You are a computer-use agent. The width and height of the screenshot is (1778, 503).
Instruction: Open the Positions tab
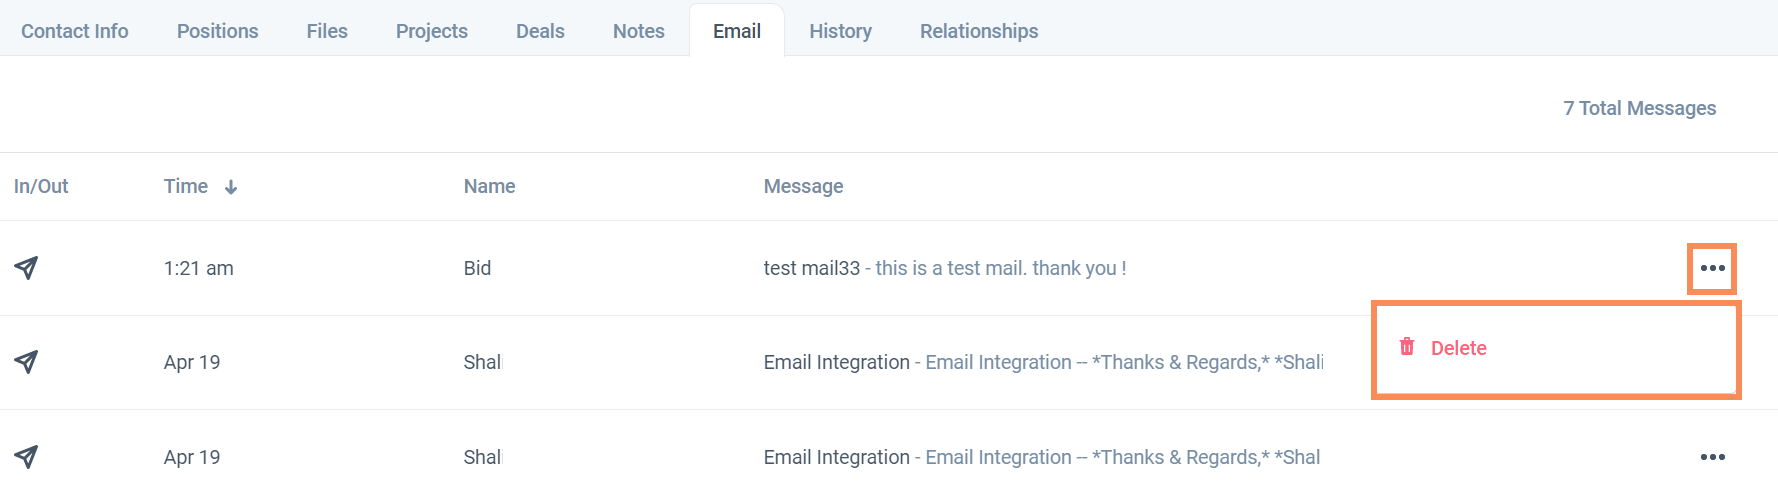click(217, 31)
